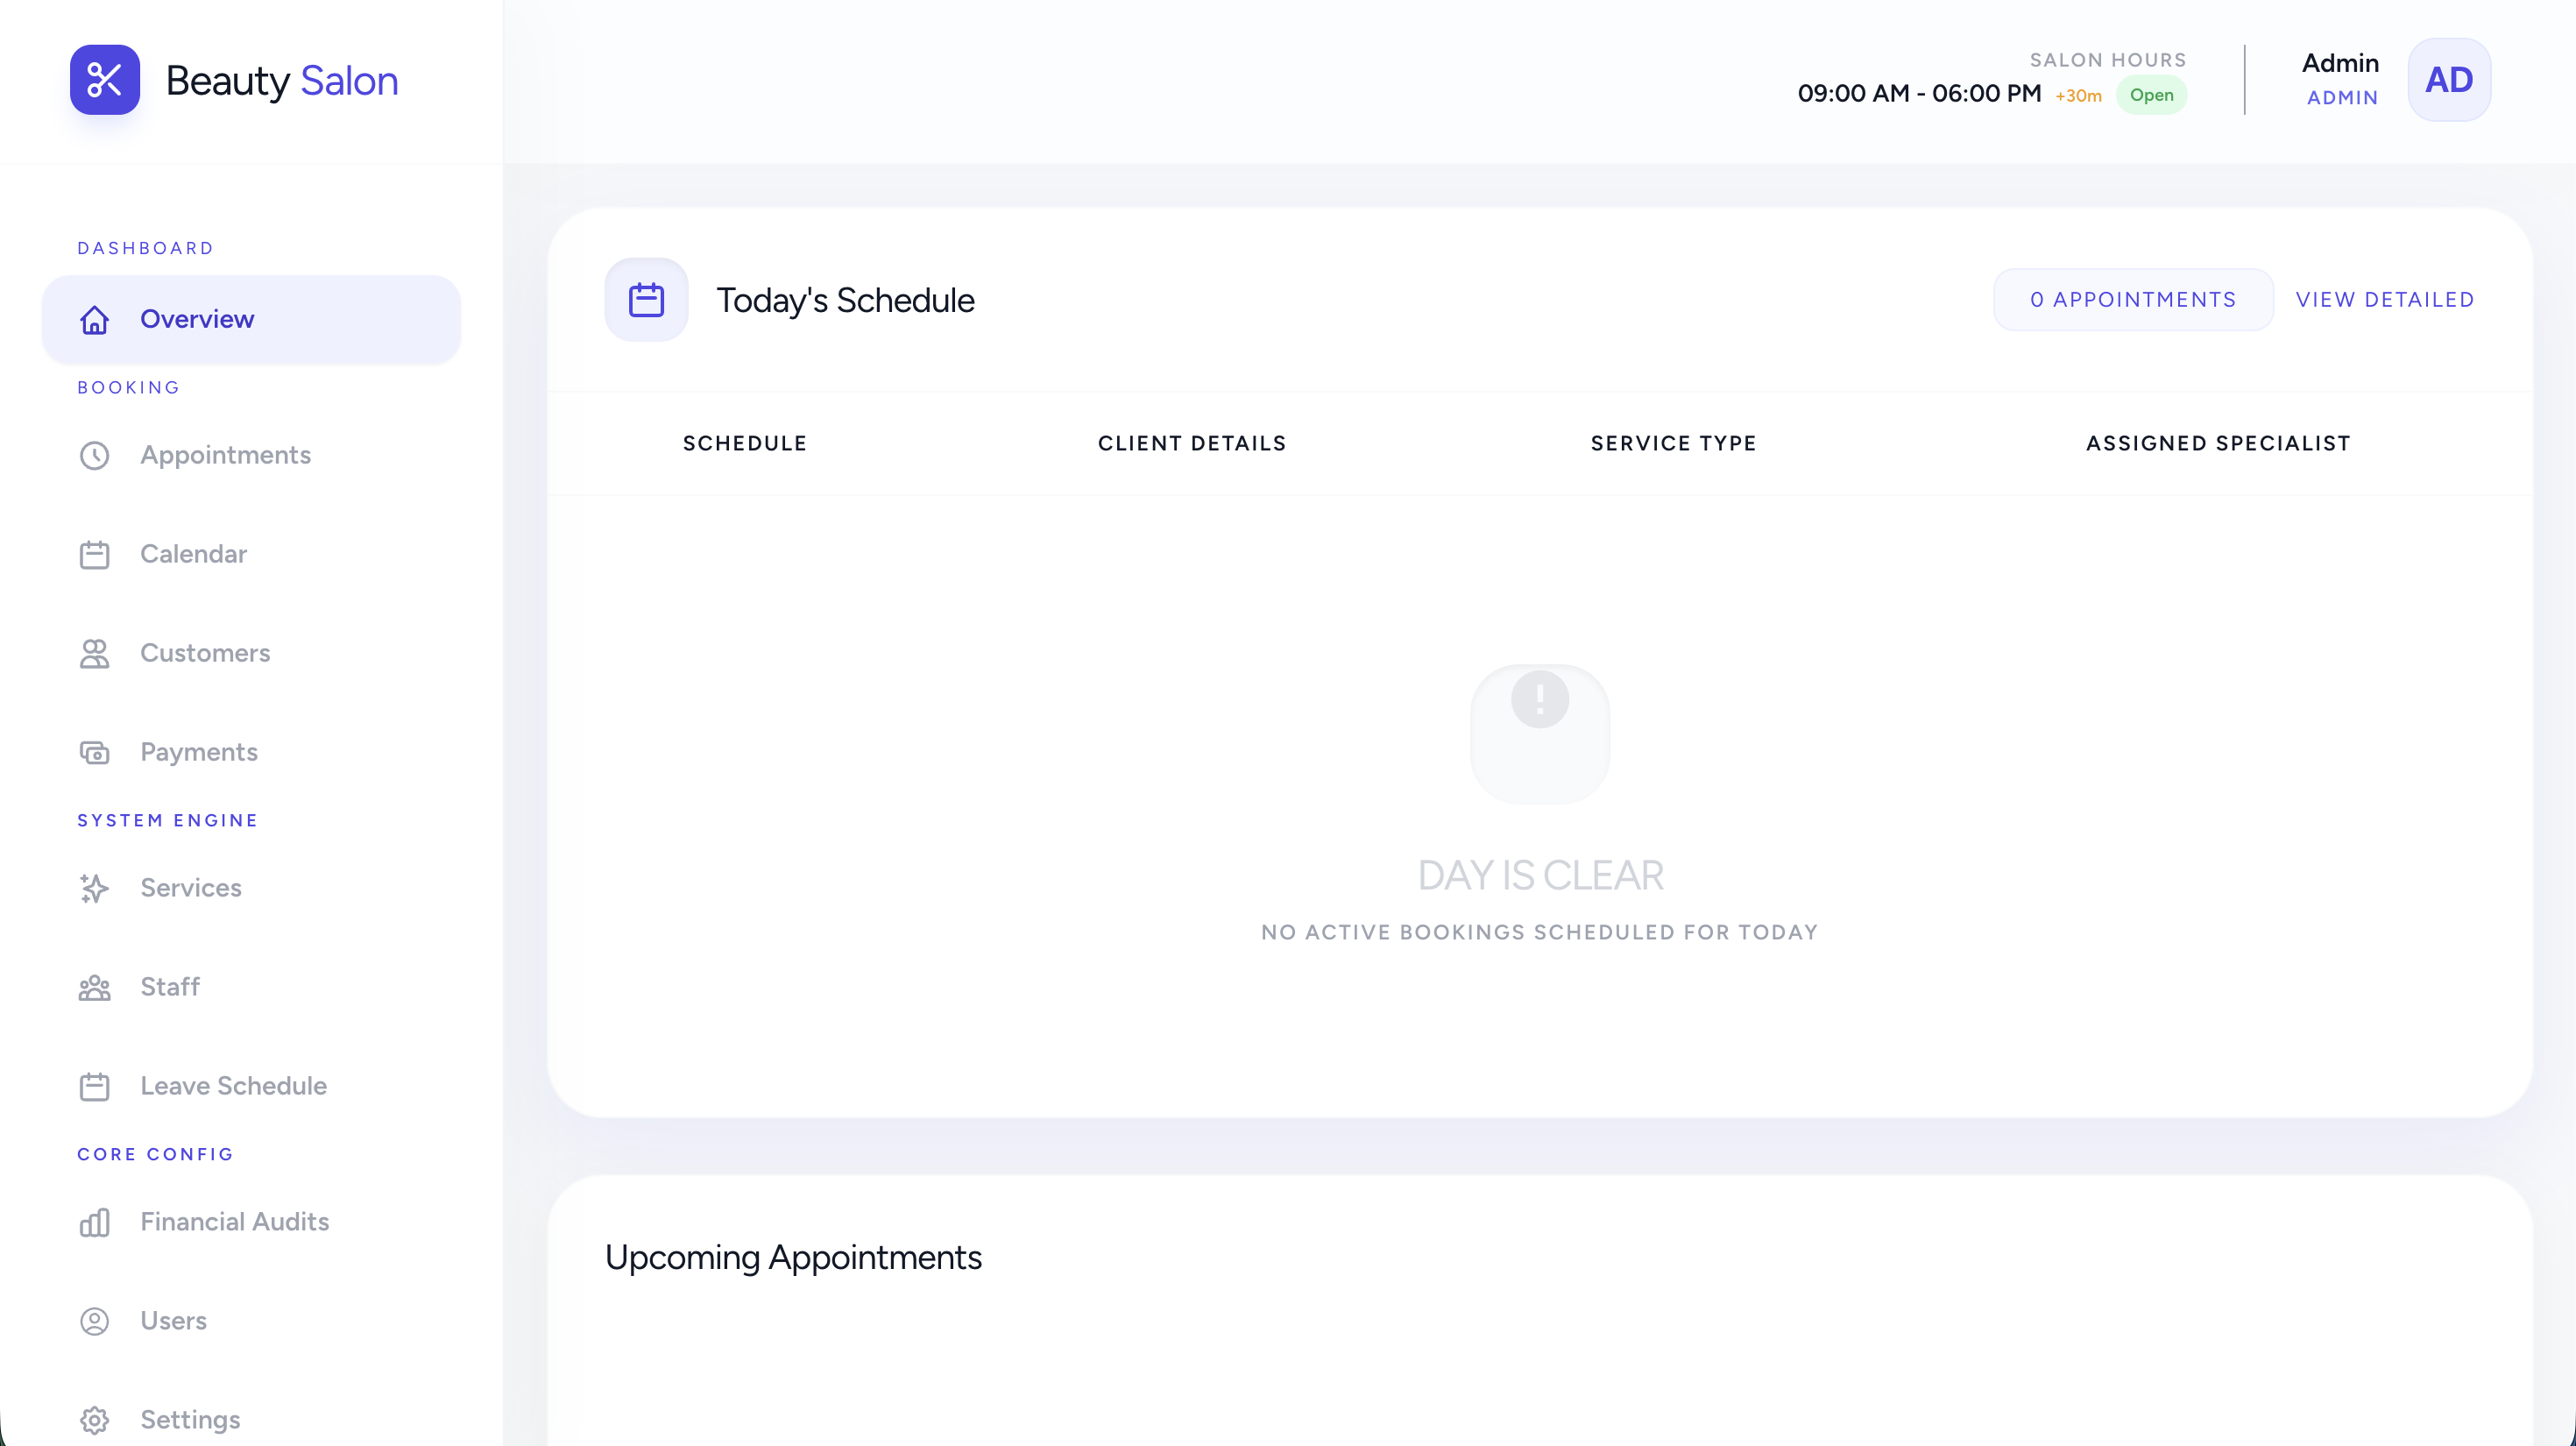Navigate to Customers

pos(251,654)
